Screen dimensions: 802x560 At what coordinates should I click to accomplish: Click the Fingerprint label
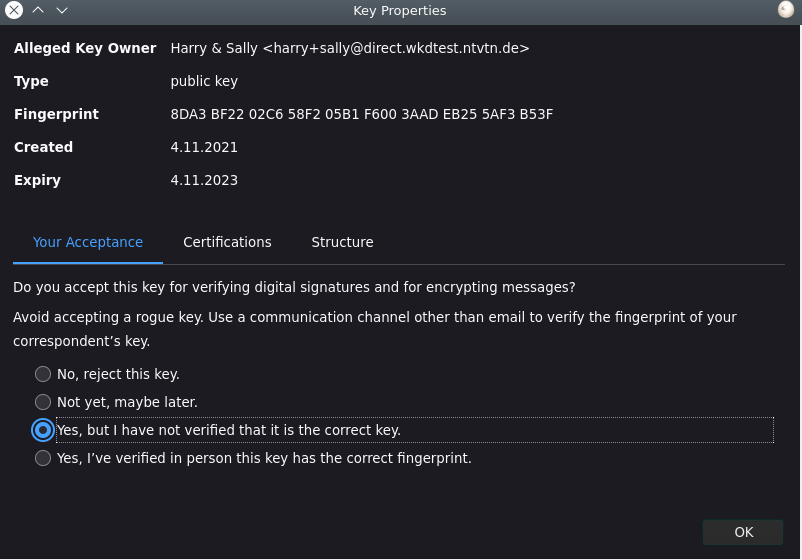[56, 114]
